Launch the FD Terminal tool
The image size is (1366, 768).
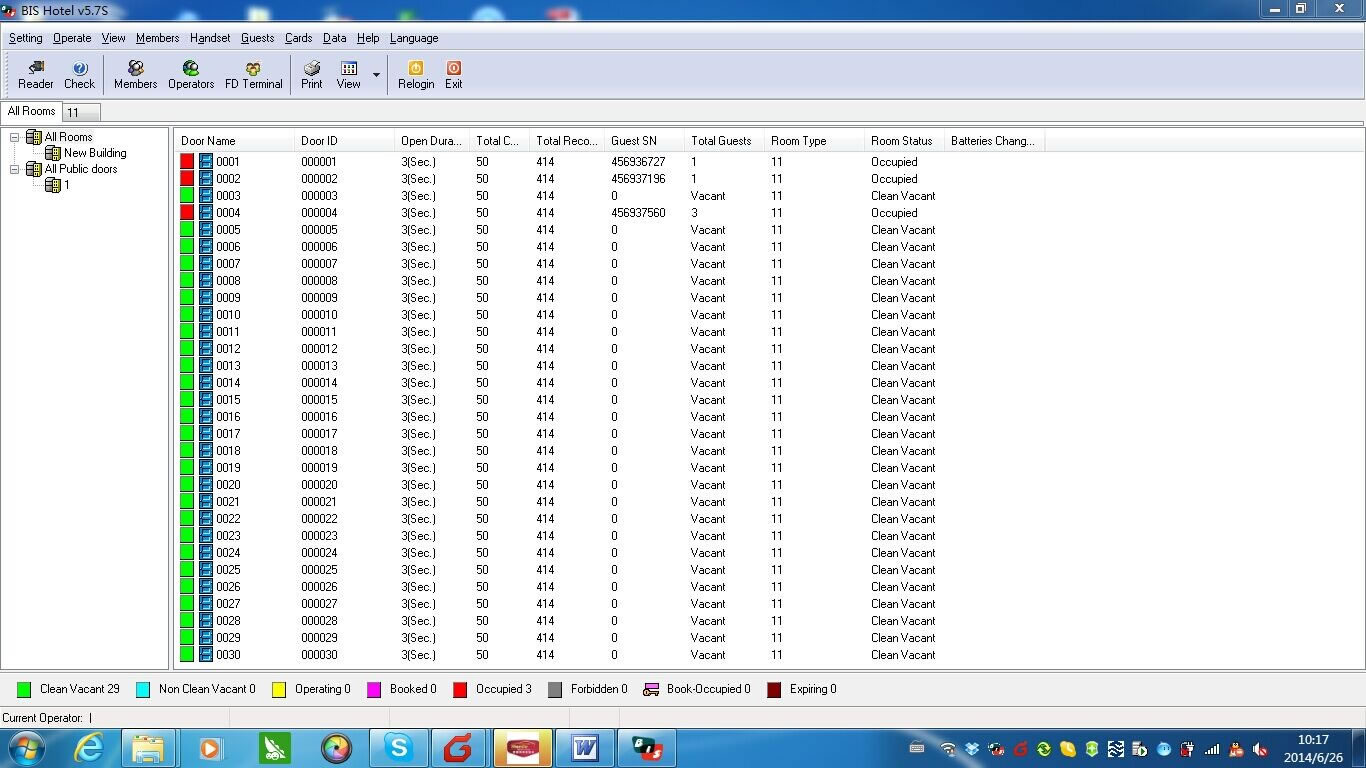pyautogui.click(x=253, y=74)
